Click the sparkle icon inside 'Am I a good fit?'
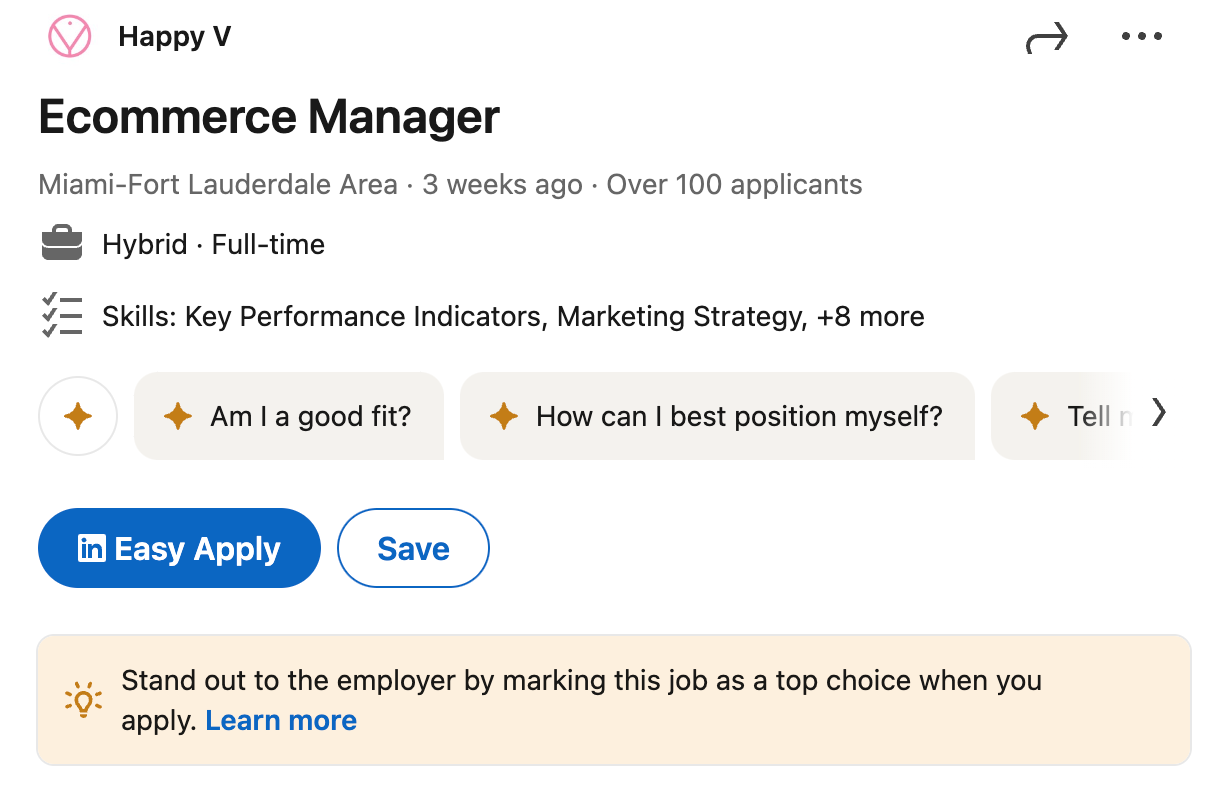This screenshot has width=1228, height=806. [x=177, y=416]
